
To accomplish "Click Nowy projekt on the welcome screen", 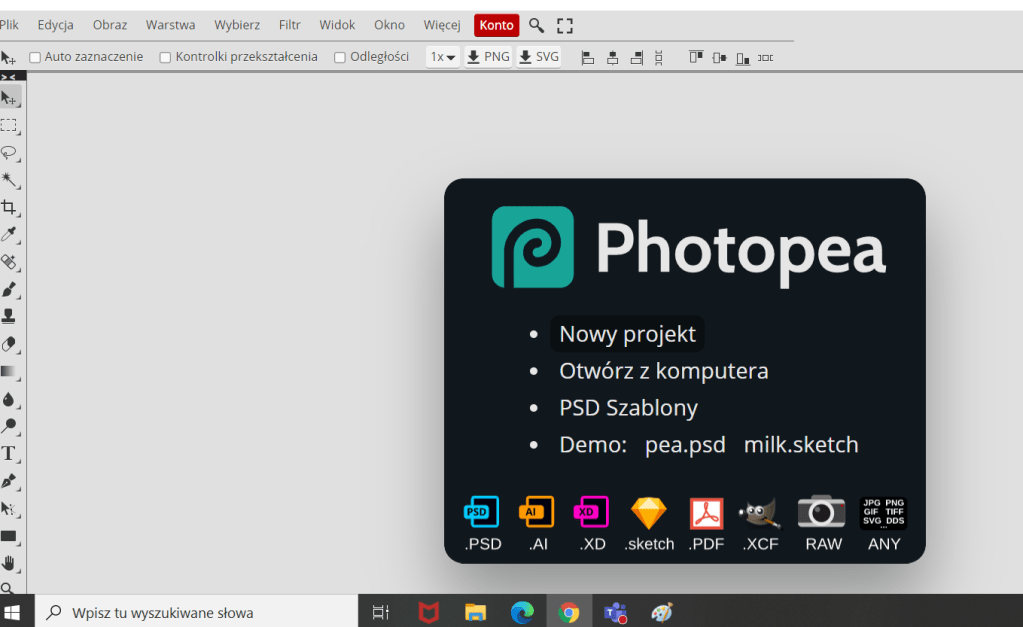I will coord(627,334).
